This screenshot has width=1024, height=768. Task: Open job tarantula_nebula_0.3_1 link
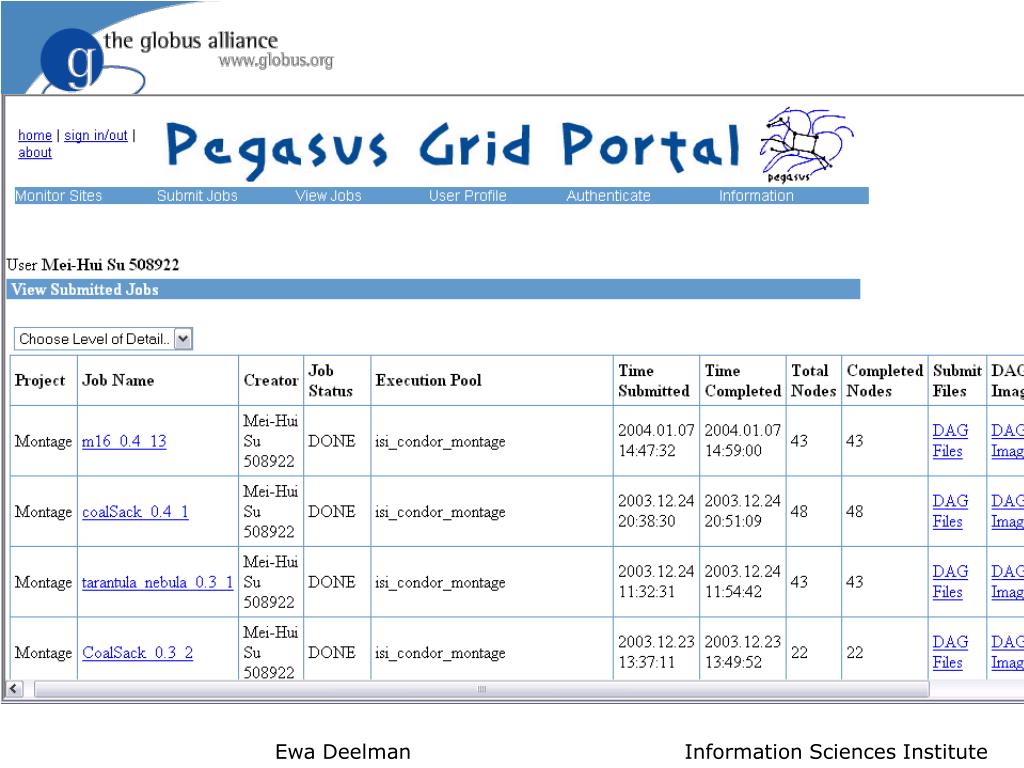point(157,583)
